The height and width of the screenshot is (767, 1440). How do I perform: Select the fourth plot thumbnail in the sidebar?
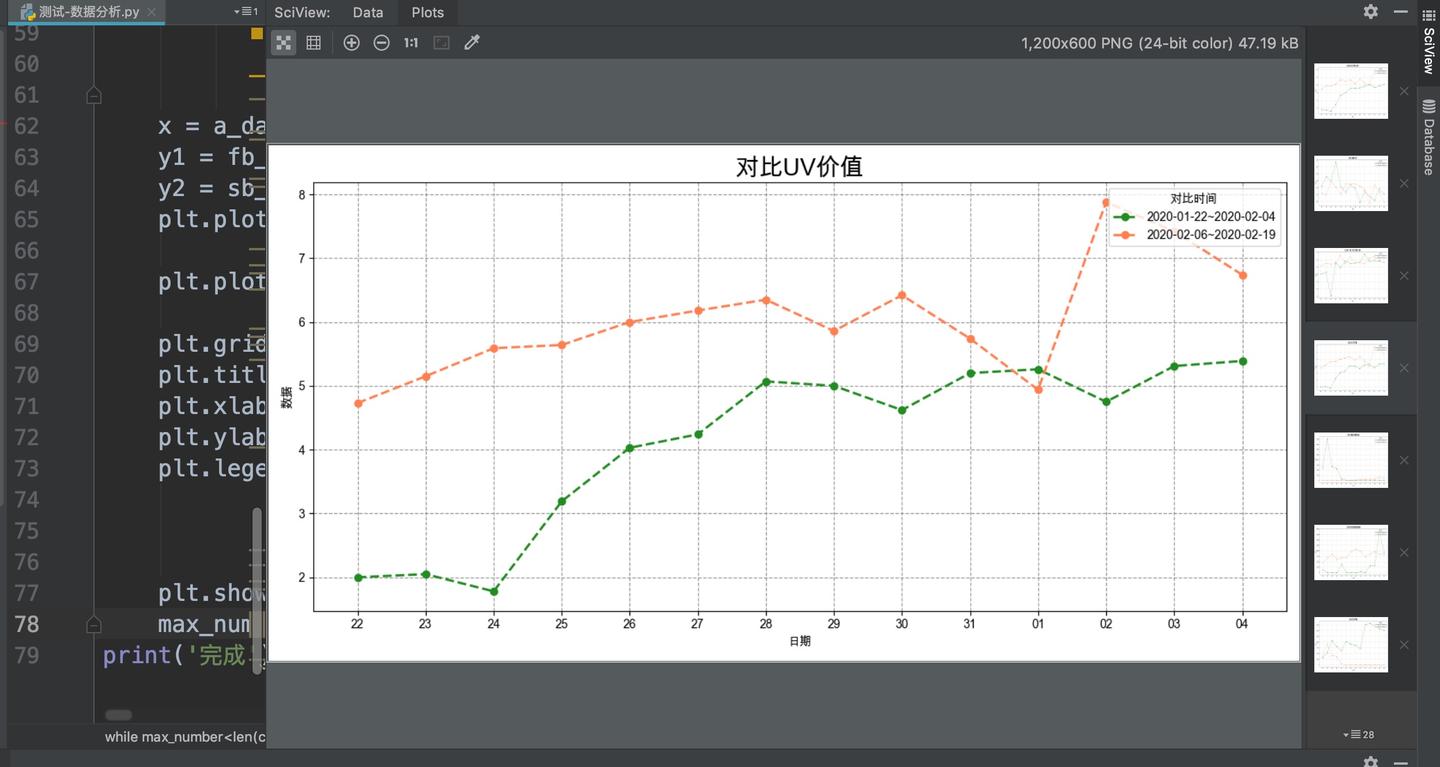[x=1351, y=367]
